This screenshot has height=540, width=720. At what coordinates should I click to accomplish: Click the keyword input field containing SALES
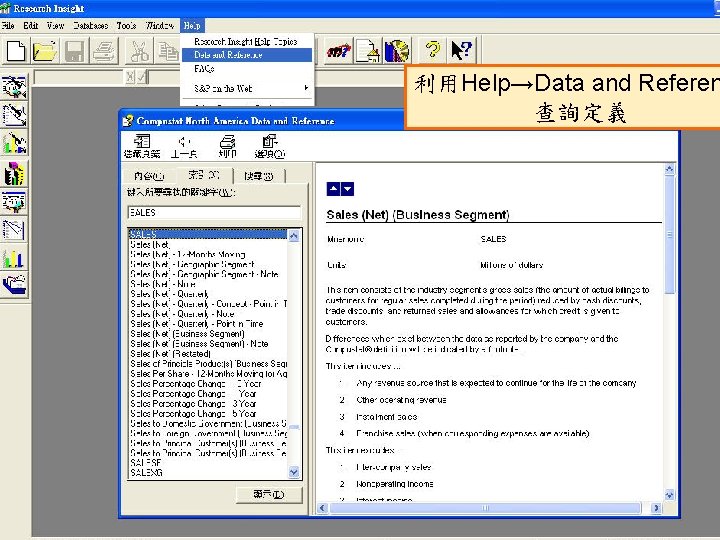point(214,213)
